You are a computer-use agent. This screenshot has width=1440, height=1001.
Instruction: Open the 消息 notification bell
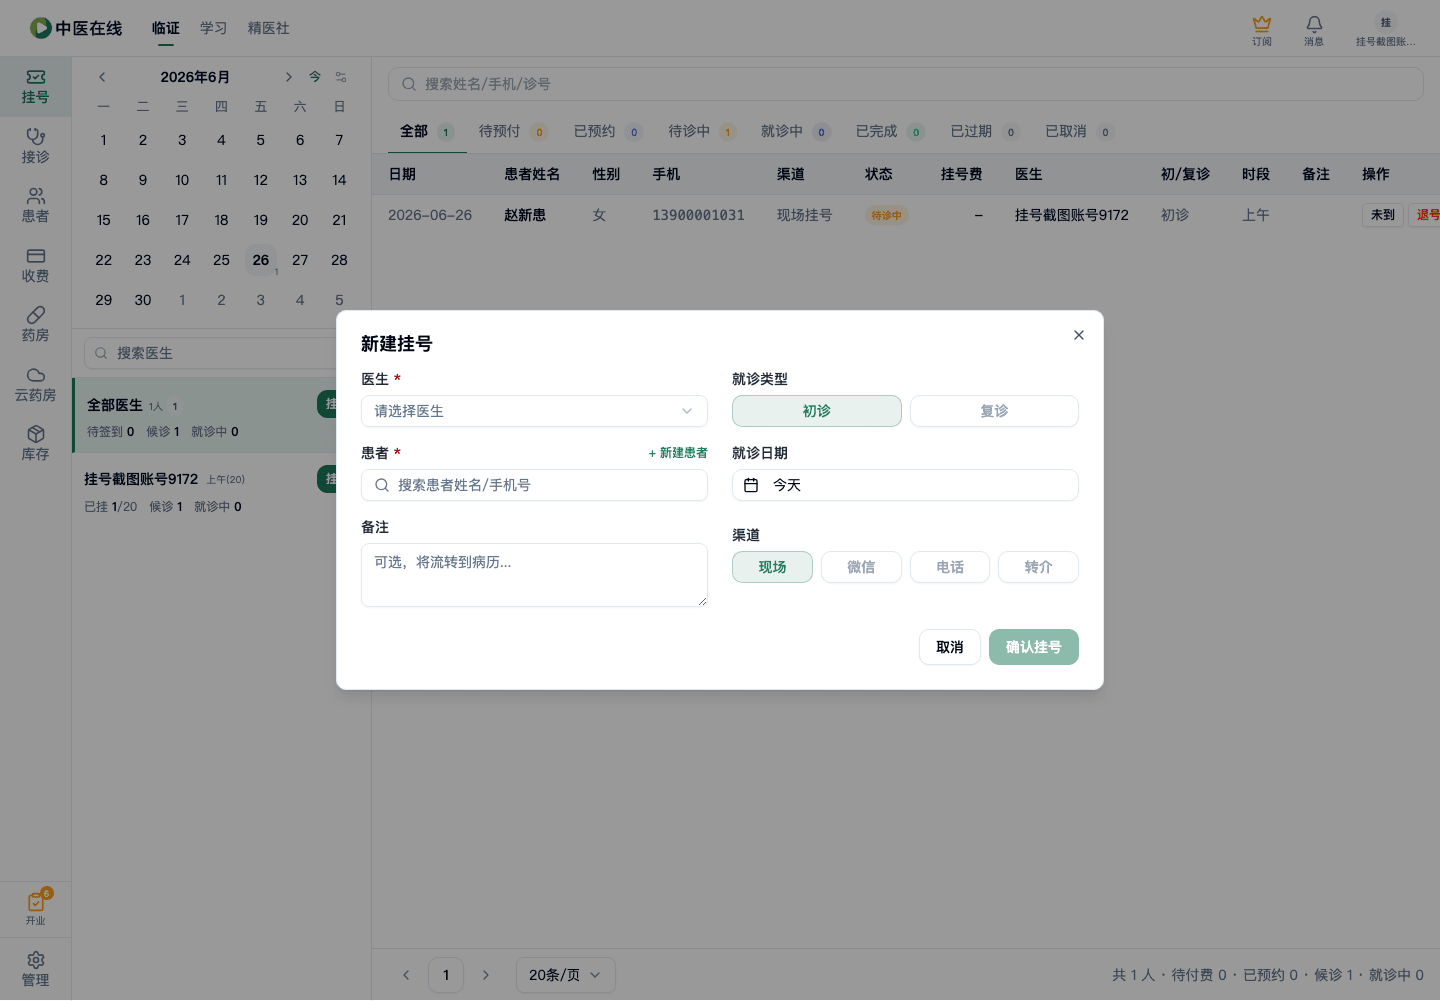1314,30
